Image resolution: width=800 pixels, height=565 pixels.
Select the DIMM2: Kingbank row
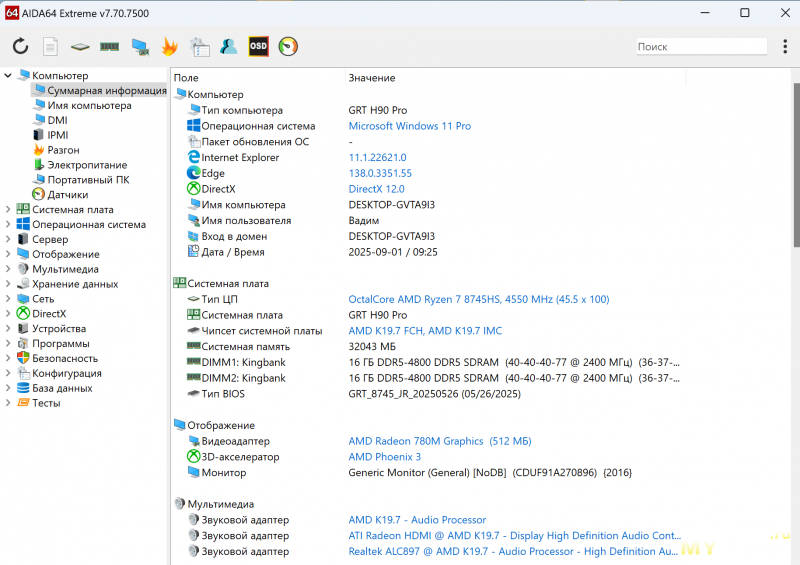click(x=429, y=378)
